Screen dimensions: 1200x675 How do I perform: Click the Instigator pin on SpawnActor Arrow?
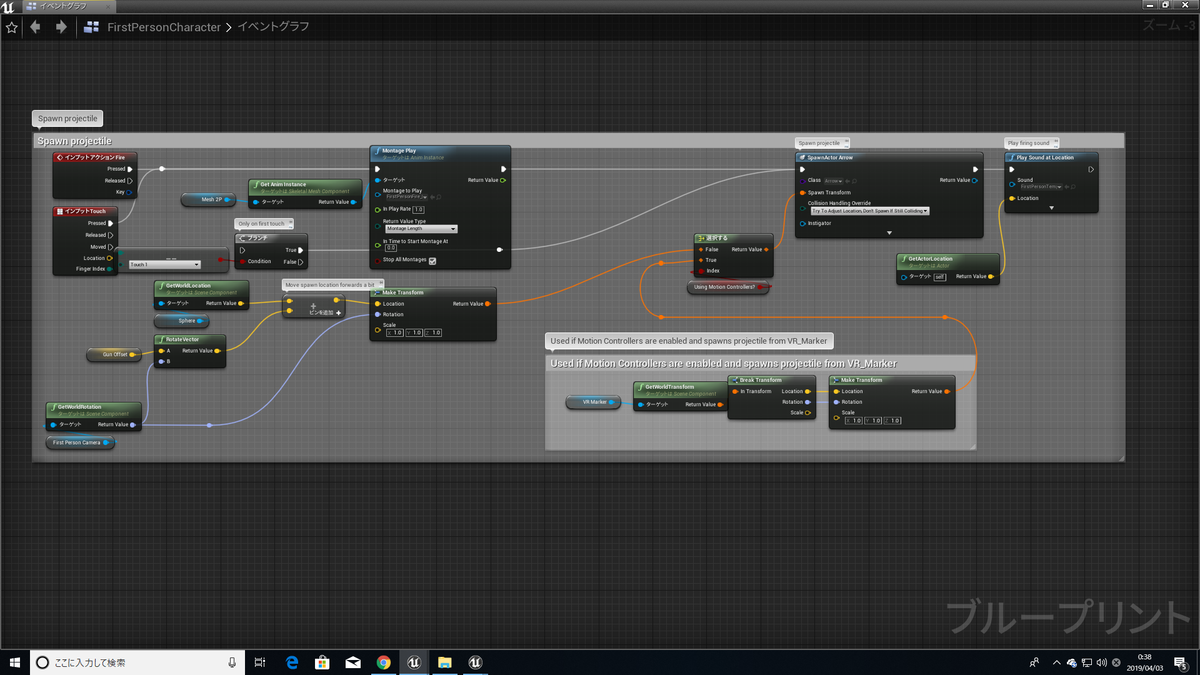[801, 223]
